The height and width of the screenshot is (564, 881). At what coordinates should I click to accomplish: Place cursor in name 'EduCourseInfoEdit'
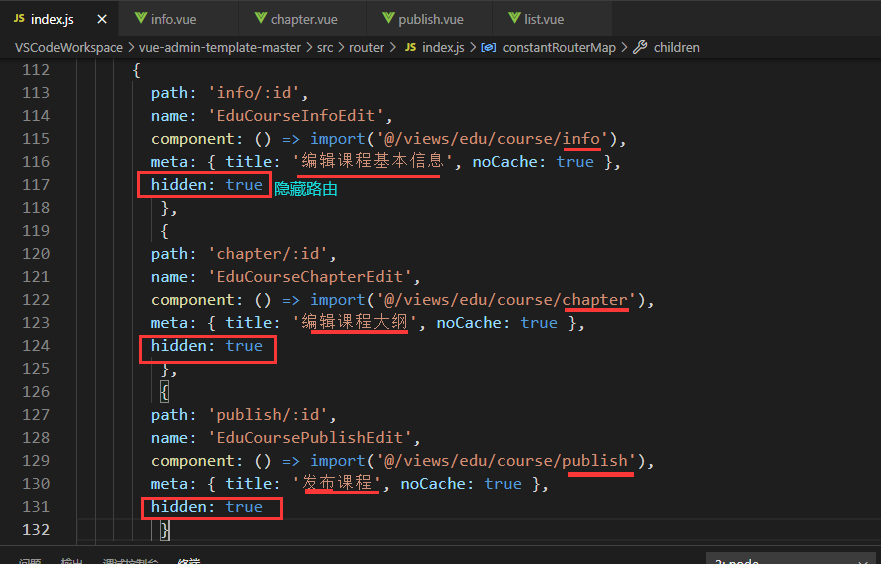[296, 116]
